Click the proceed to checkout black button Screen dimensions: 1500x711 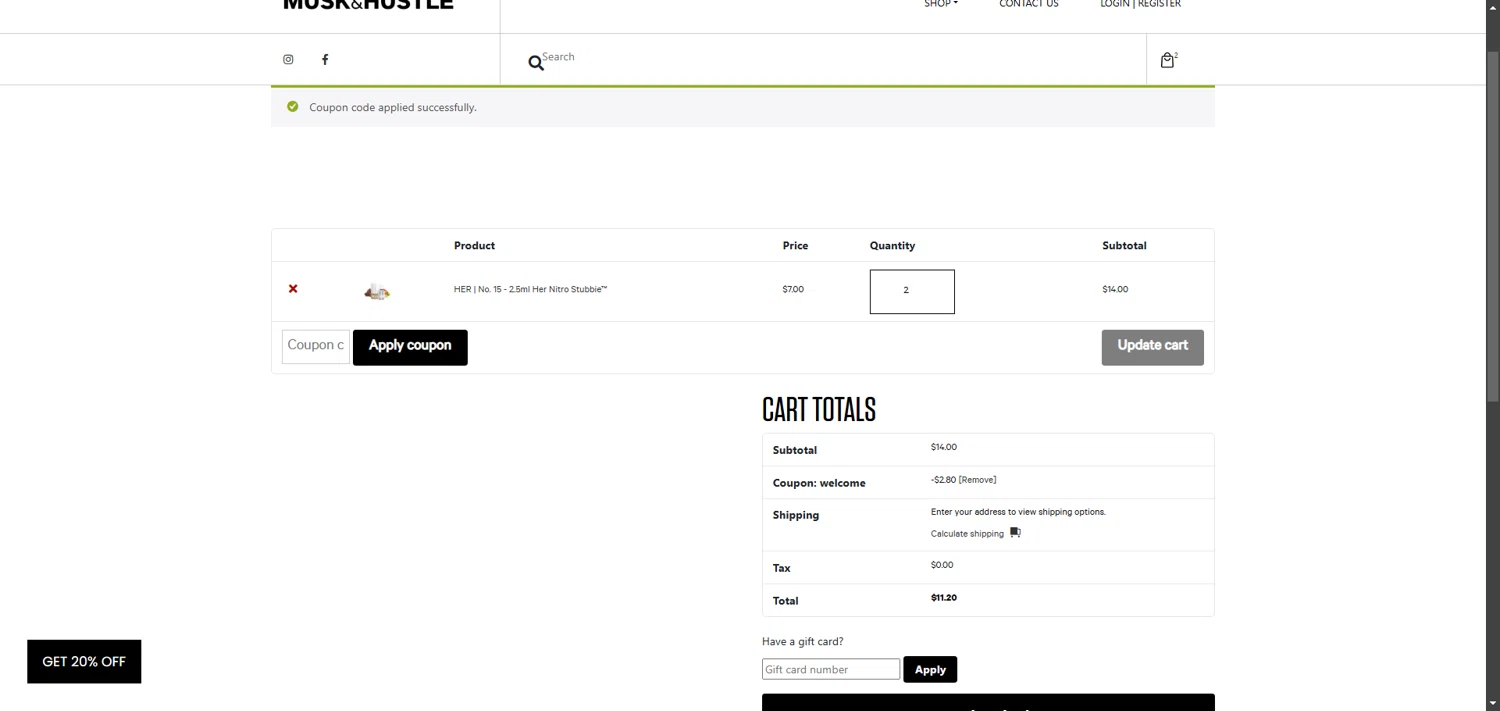click(988, 702)
